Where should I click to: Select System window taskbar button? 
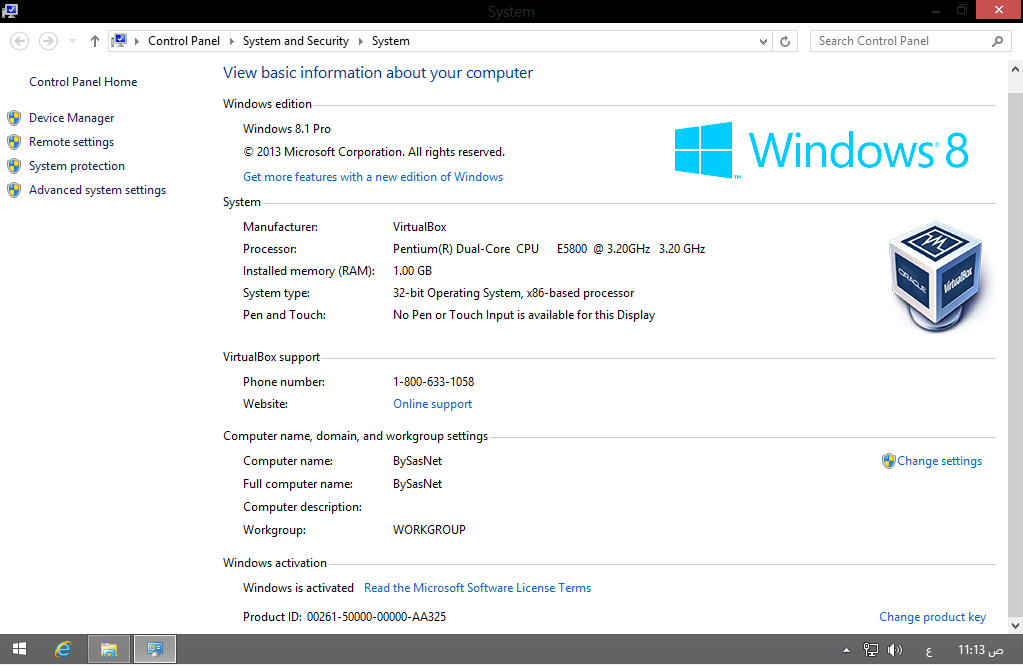[x=155, y=649]
